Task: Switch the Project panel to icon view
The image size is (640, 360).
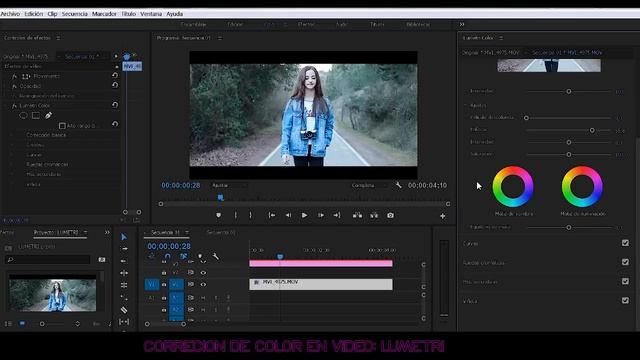Action: pos(22,324)
